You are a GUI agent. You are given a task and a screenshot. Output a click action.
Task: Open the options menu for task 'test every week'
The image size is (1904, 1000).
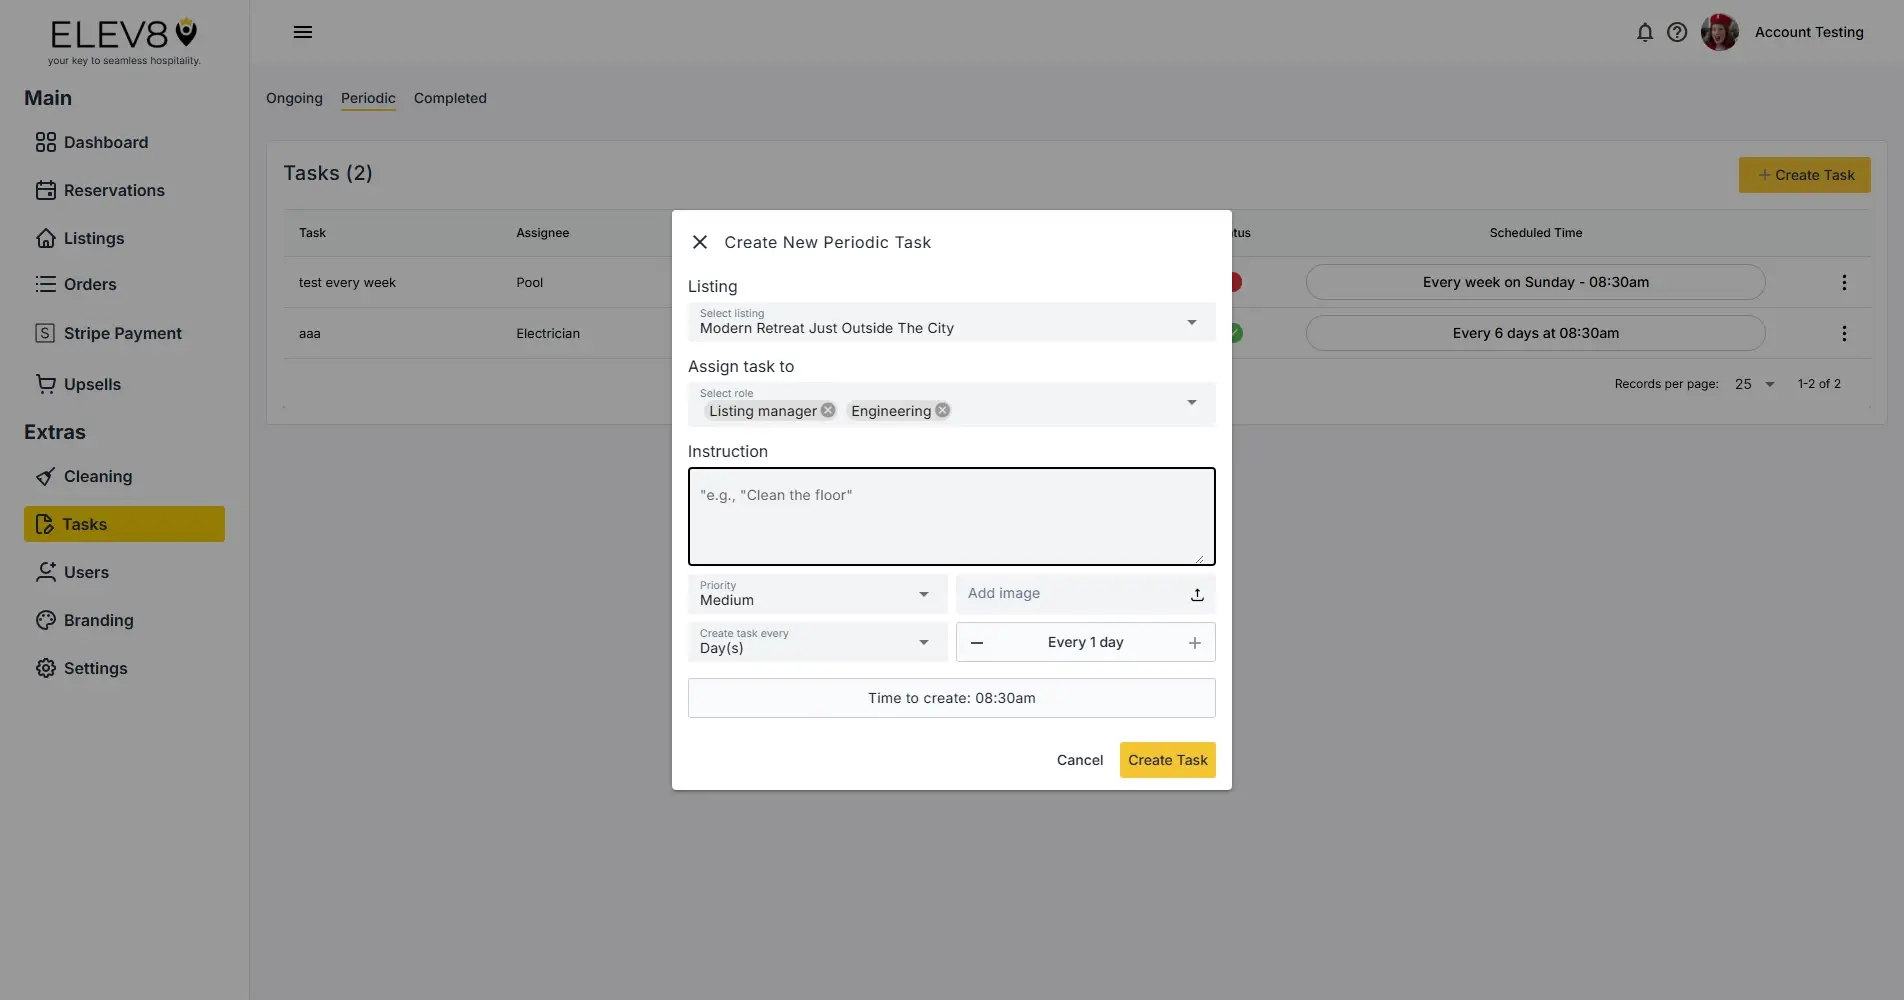pos(1843,282)
